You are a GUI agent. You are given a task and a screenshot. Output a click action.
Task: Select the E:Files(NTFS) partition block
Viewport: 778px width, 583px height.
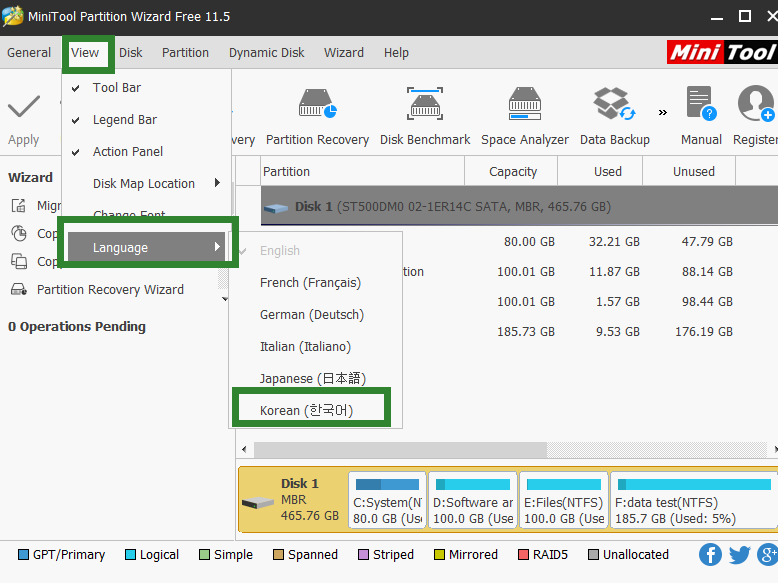click(x=564, y=500)
